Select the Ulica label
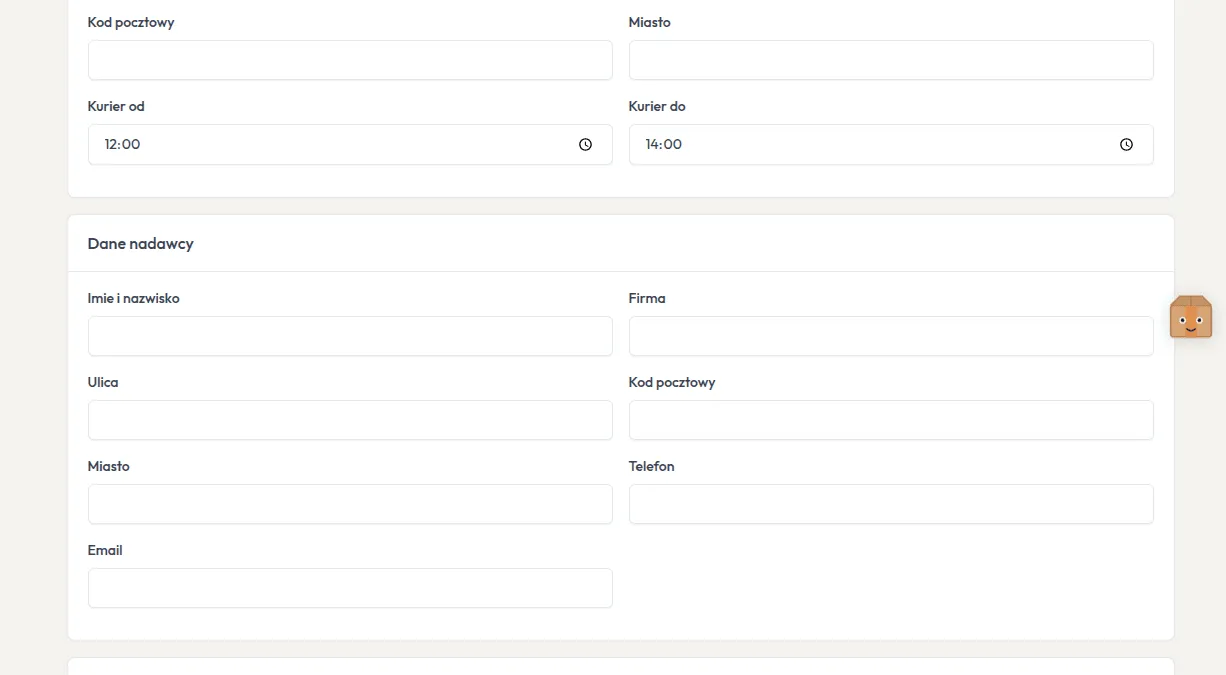The width and height of the screenshot is (1226, 675). point(103,382)
